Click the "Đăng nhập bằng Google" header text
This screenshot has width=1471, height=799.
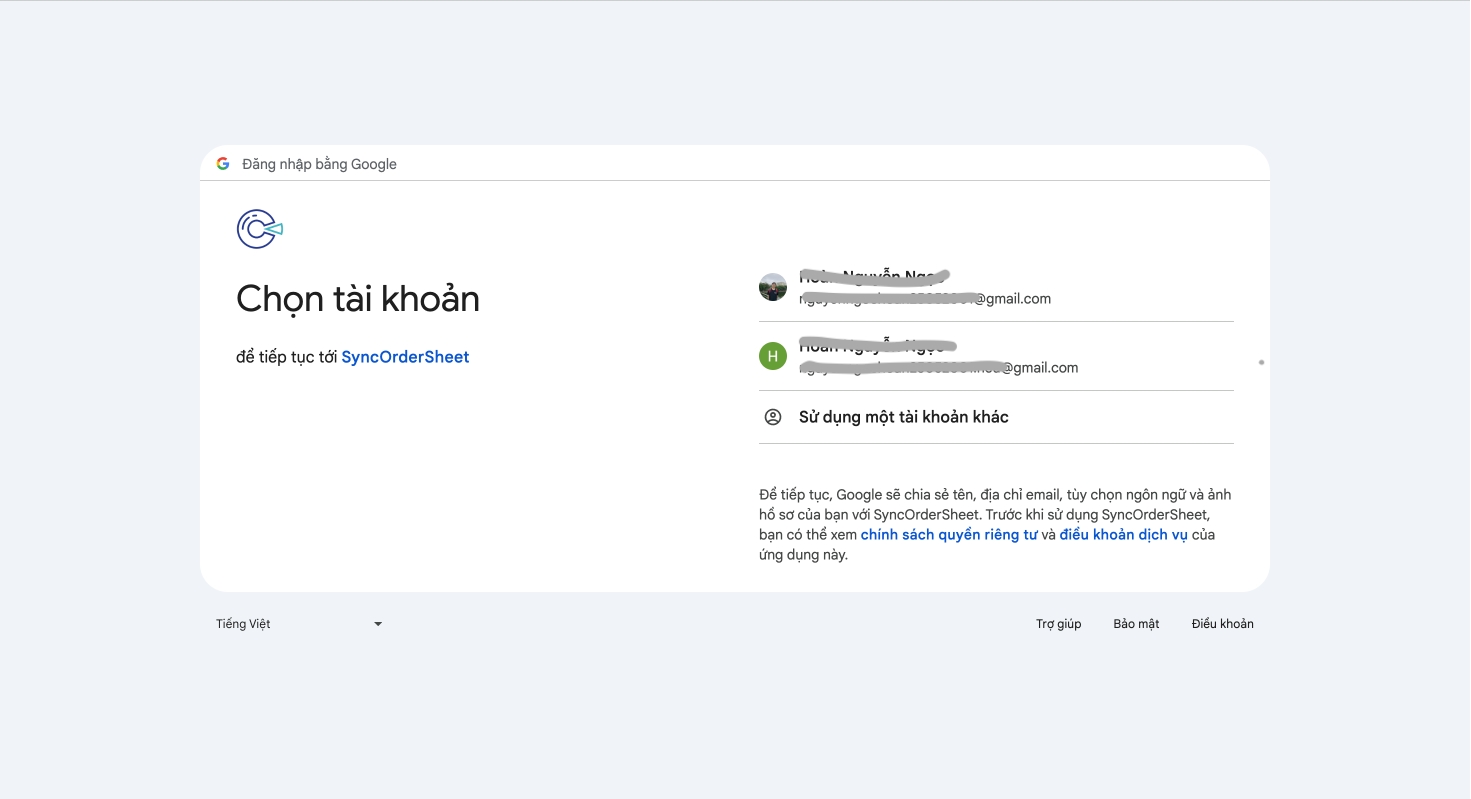tap(319, 164)
